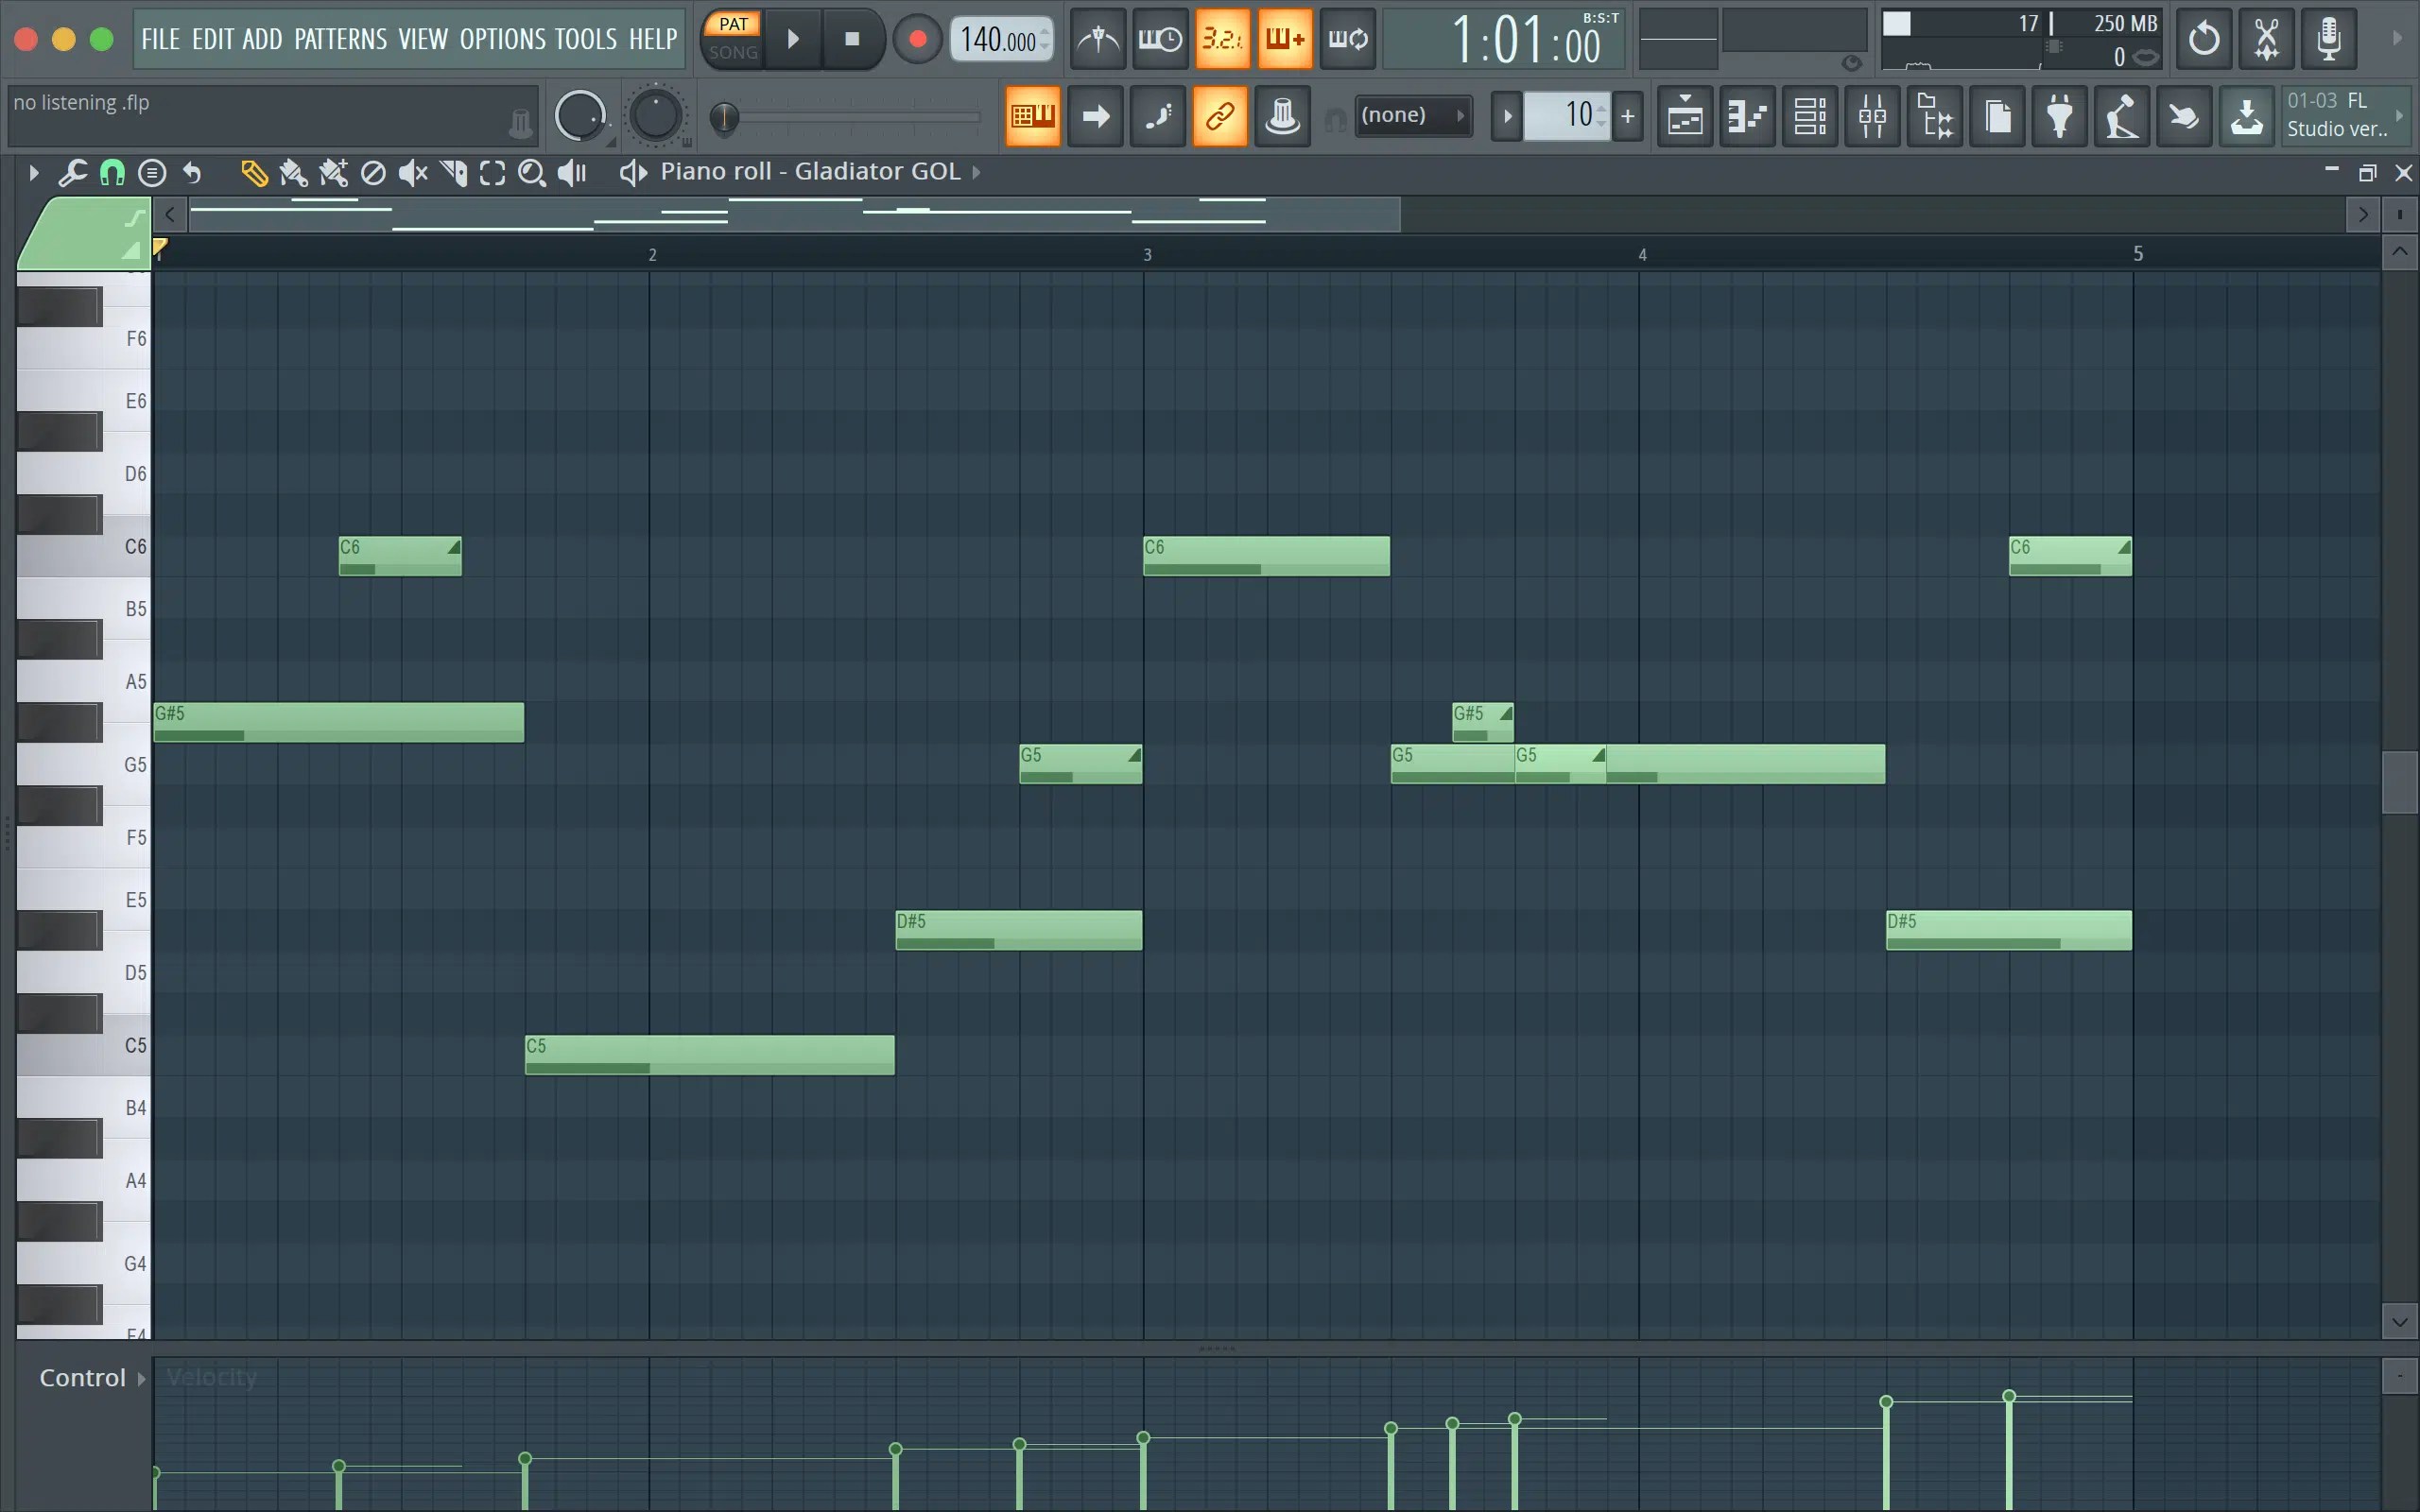
Task: Select the Draw pencil tool
Action: point(254,173)
